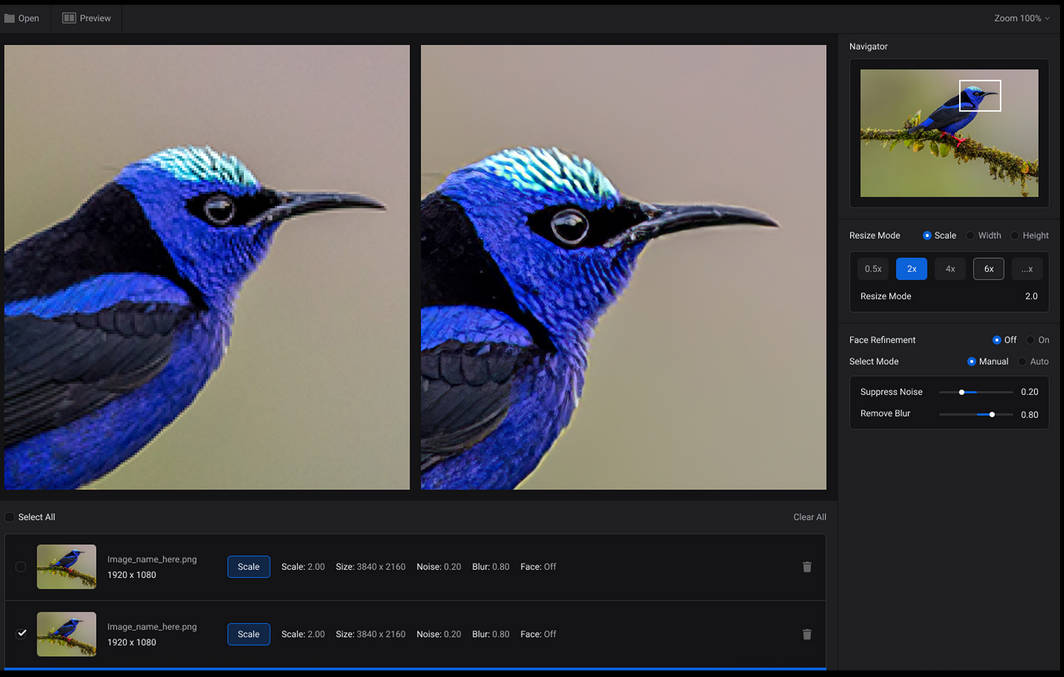Open the Zoom 100% dropdown
The height and width of the screenshot is (677, 1064).
pos(1021,18)
